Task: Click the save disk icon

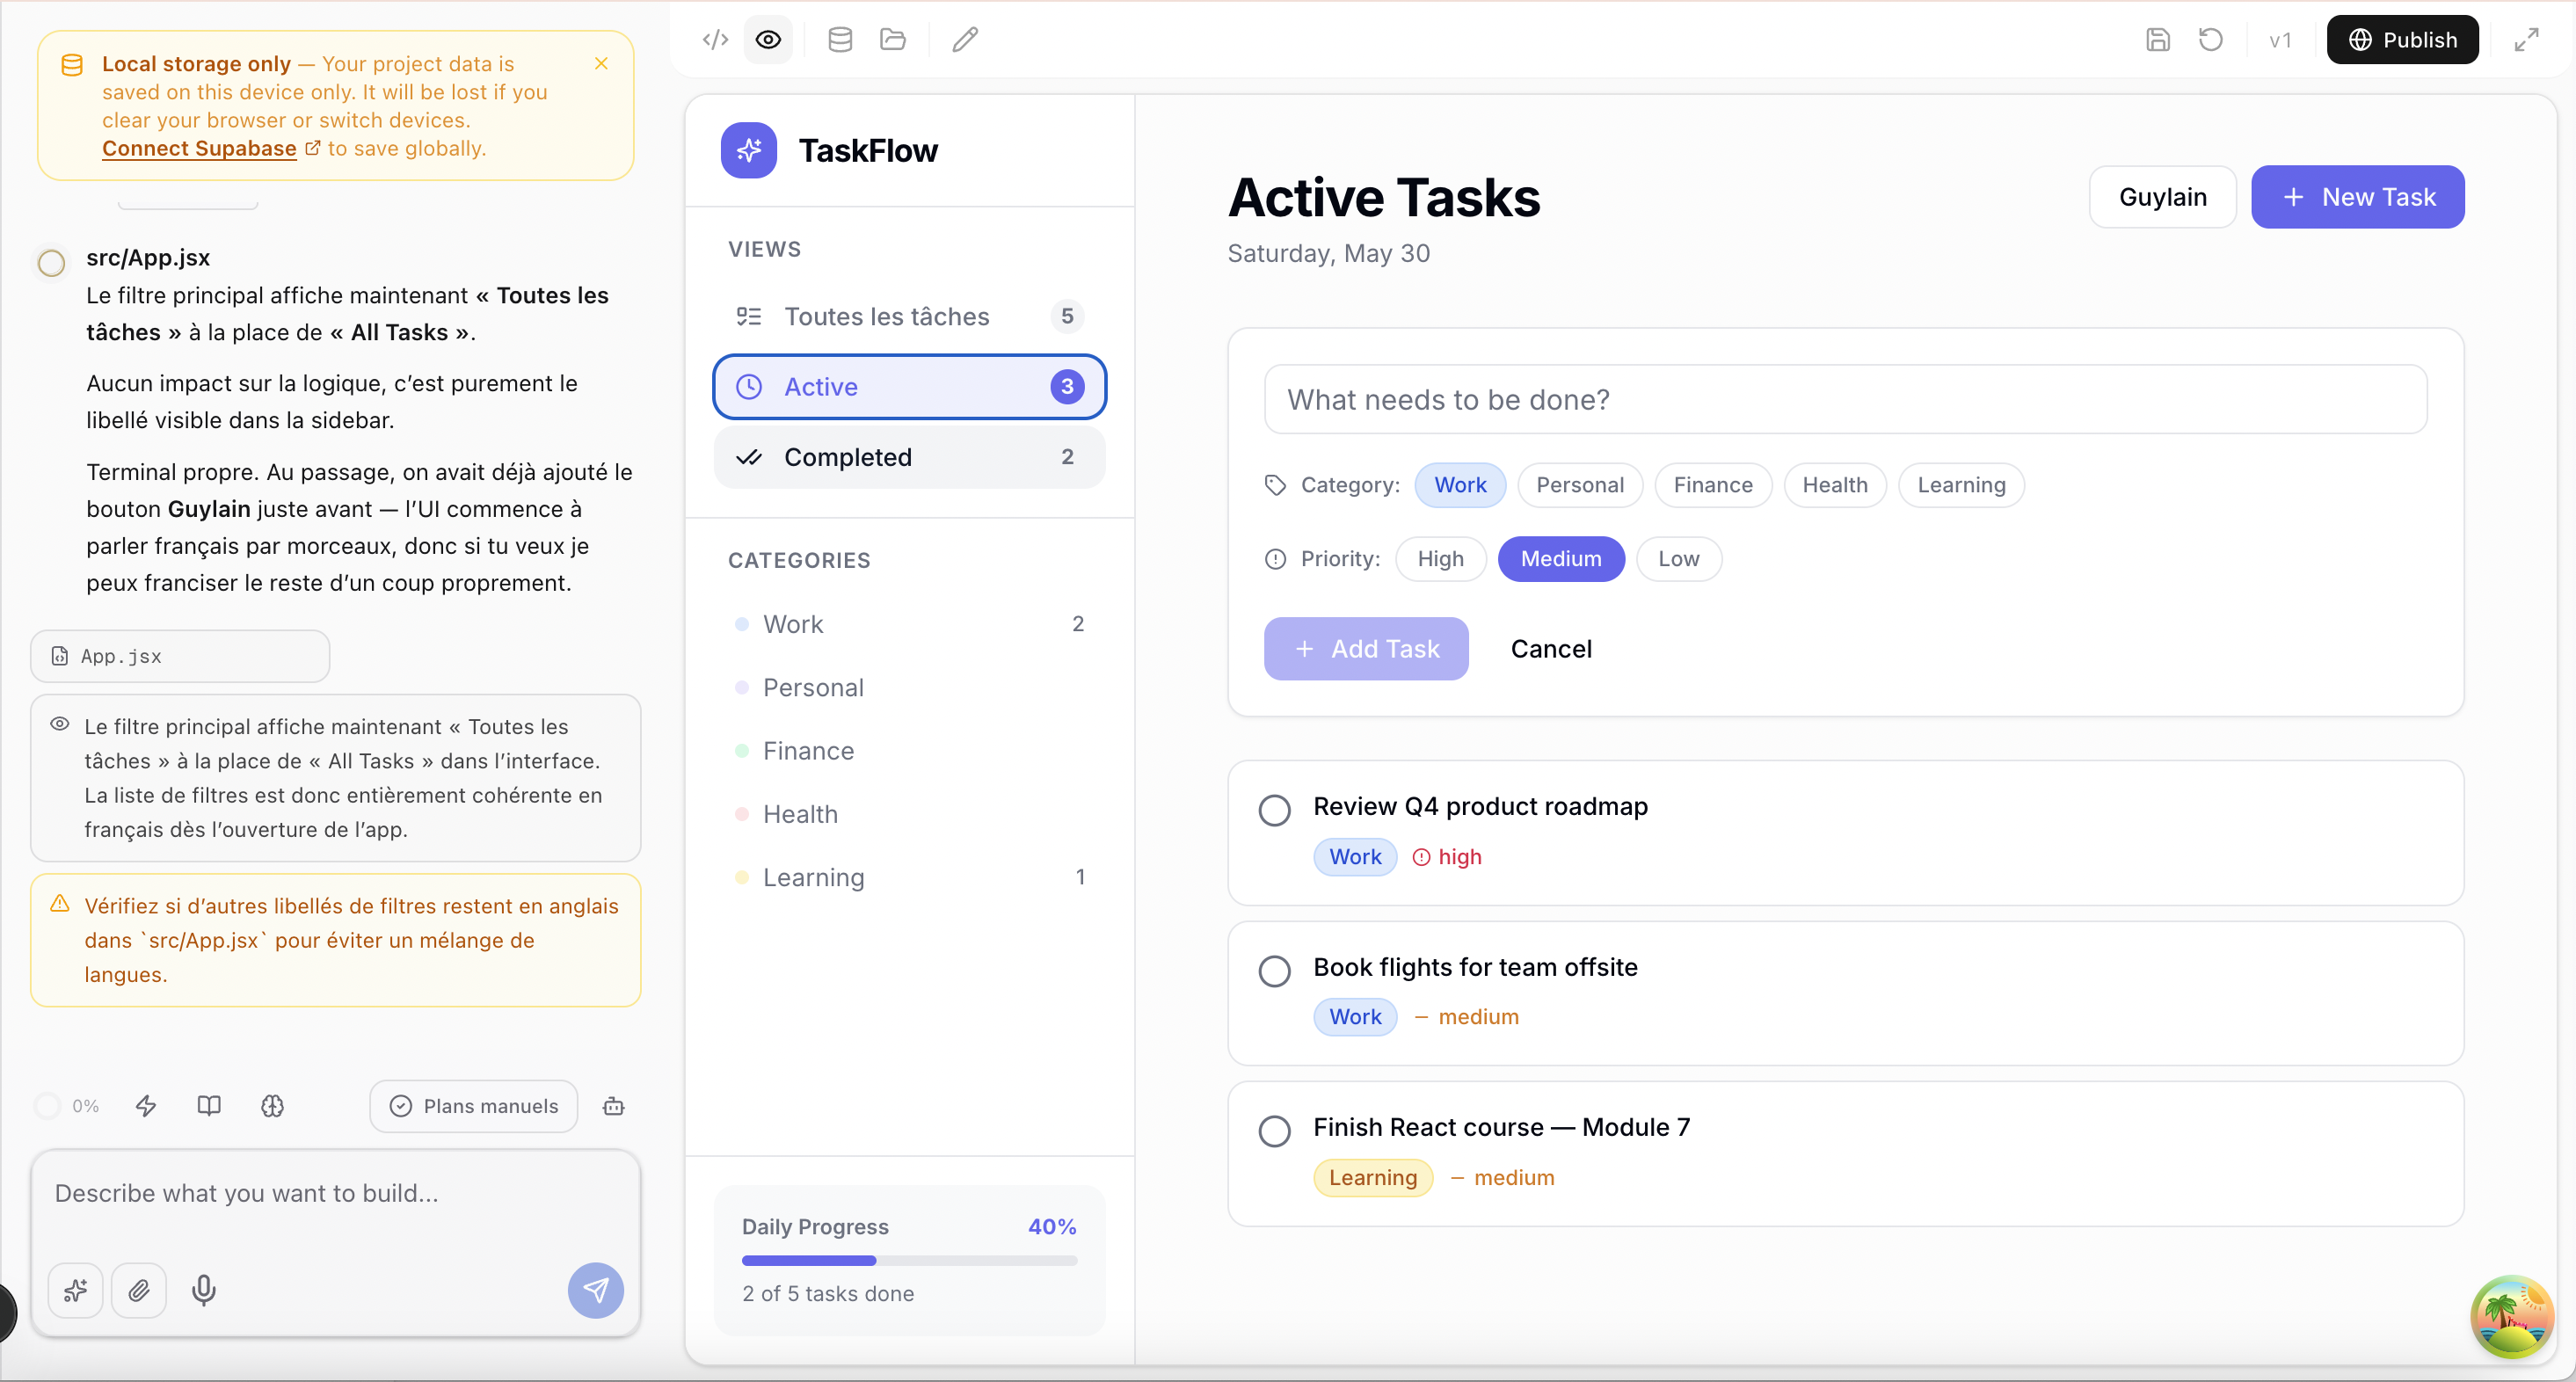Action: click(2158, 40)
